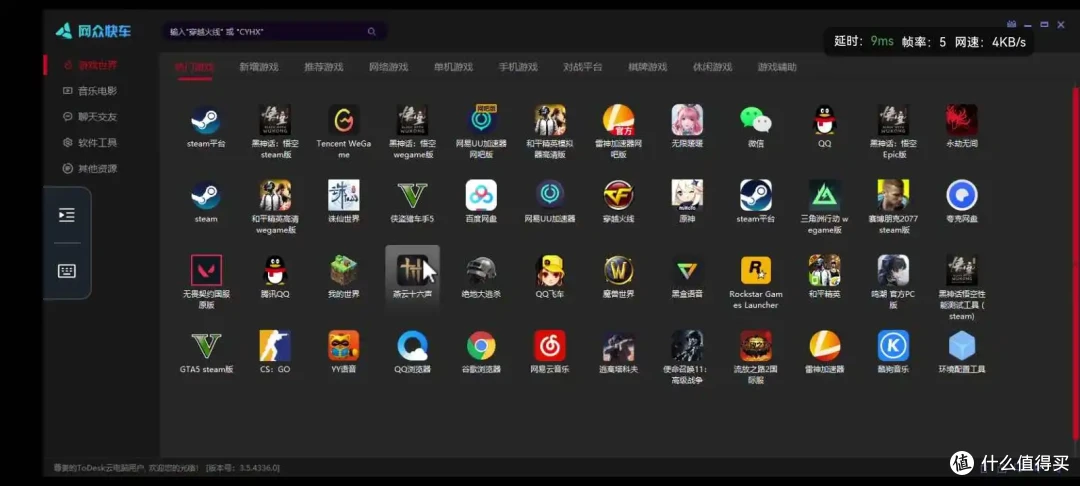Open 酷狗音乐 icon
This screenshot has height=486, width=1080.
893,346
